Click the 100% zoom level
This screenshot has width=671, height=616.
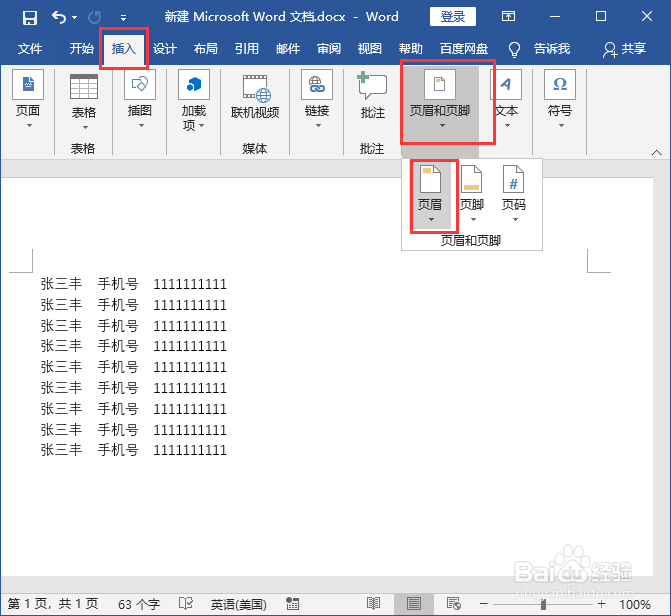pos(635,604)
